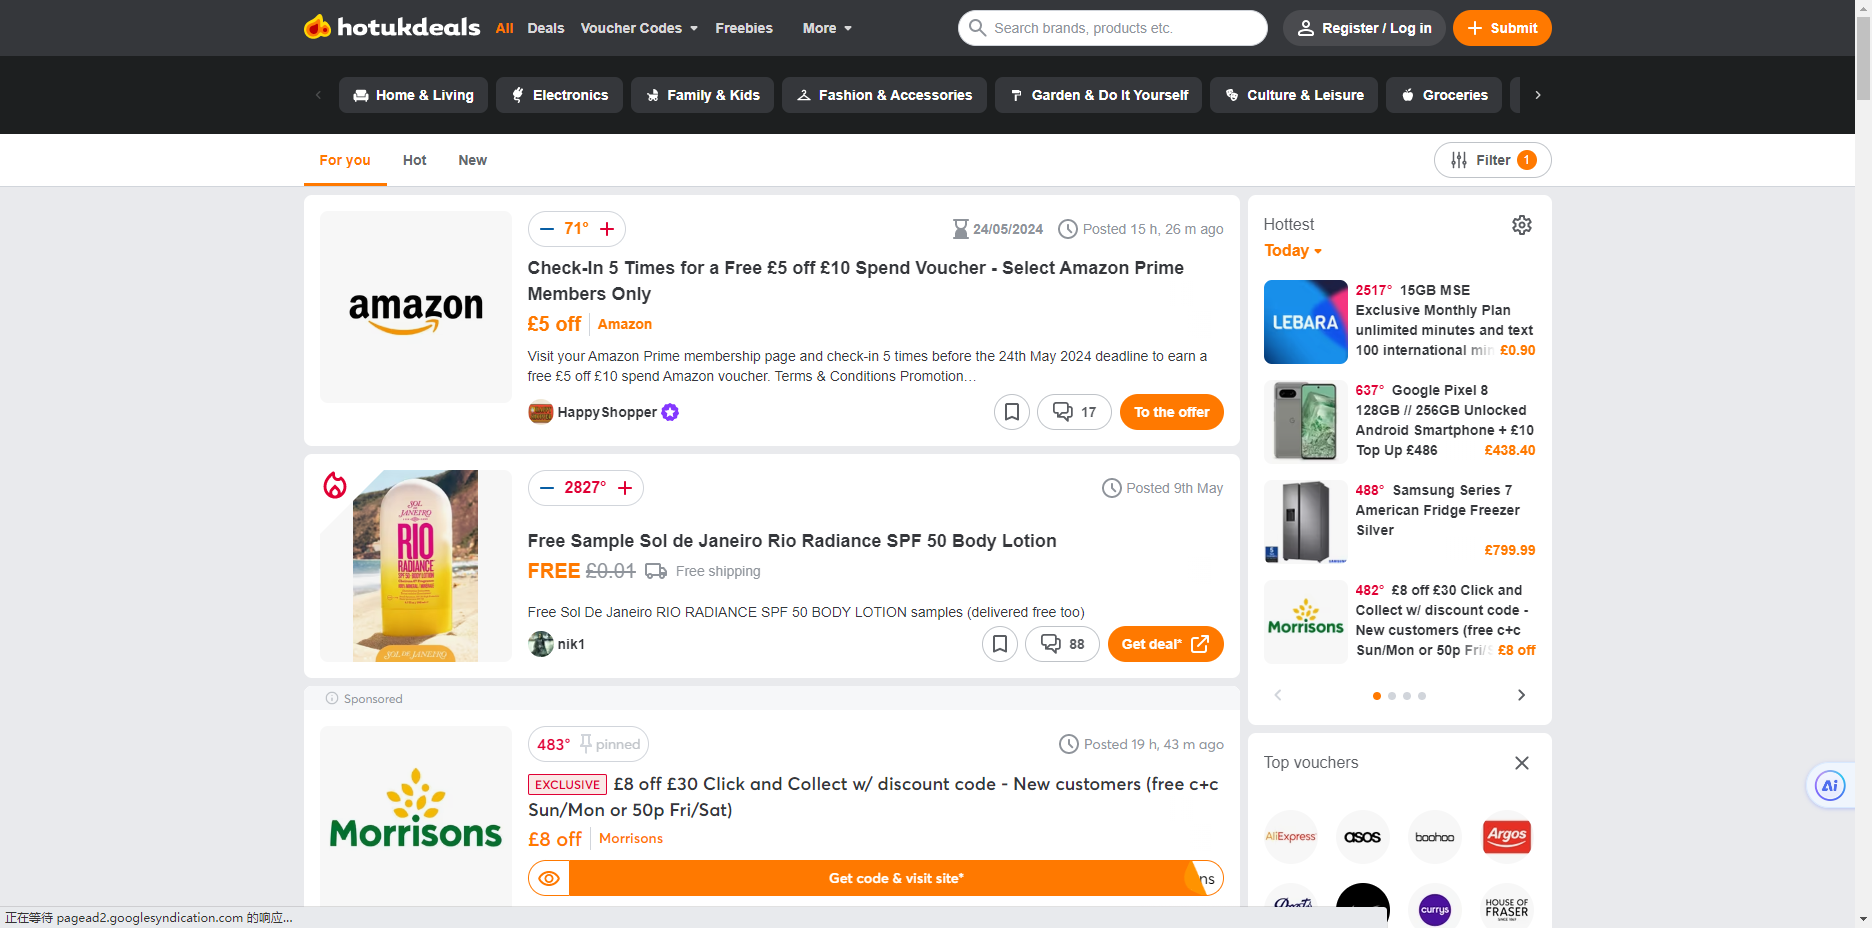
Task: Click the nik1 user avatar
Action: (541, 644)
